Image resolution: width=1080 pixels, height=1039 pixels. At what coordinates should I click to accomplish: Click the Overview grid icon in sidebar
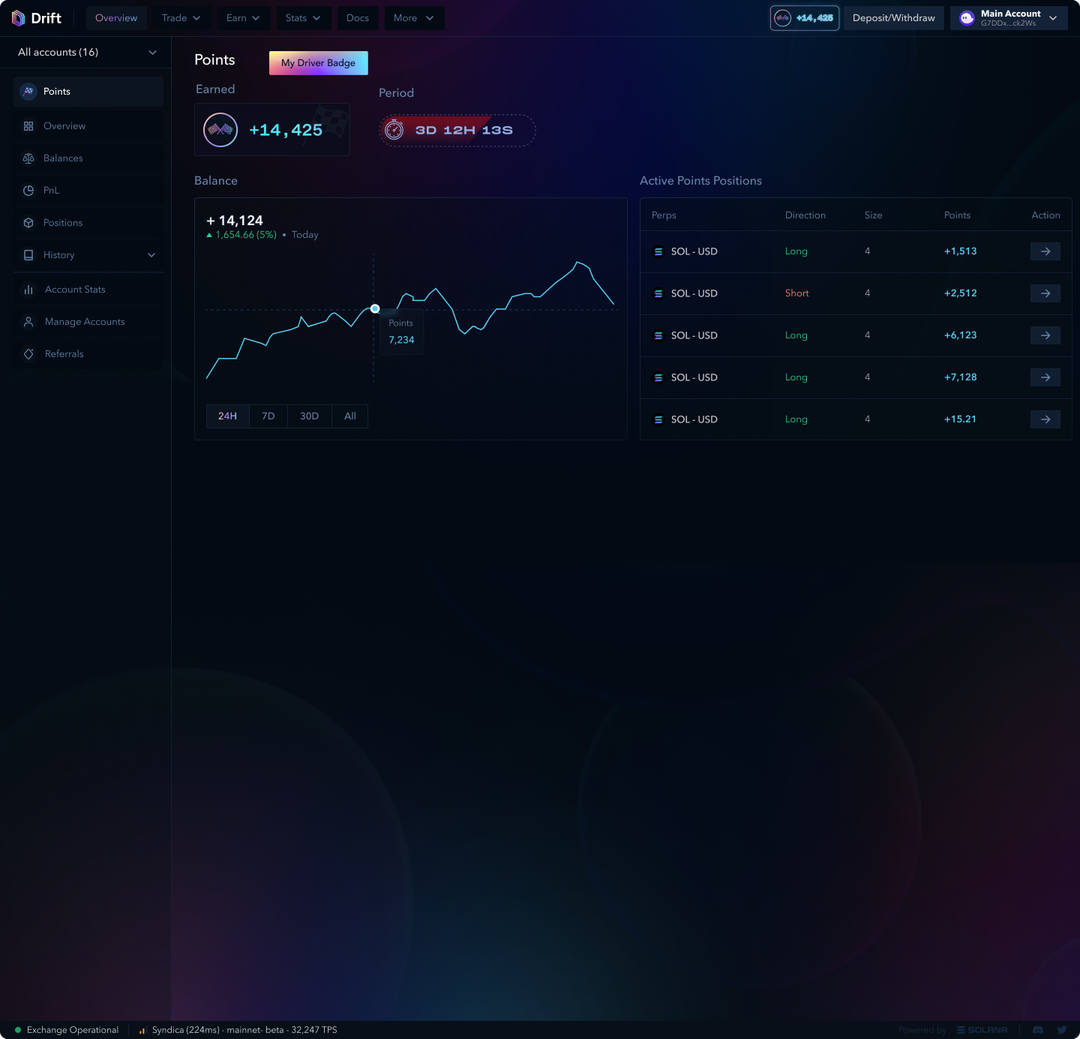pyautogui.click(x=28, y=126)
